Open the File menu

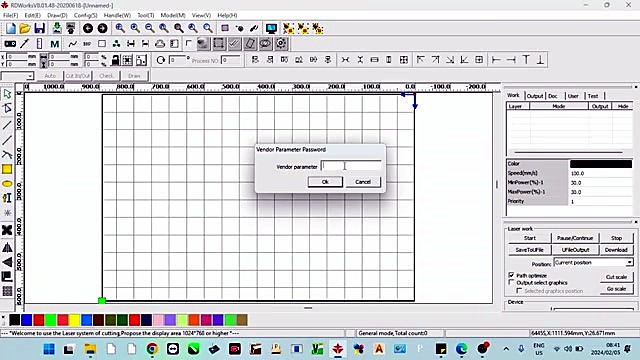(11, 15)
